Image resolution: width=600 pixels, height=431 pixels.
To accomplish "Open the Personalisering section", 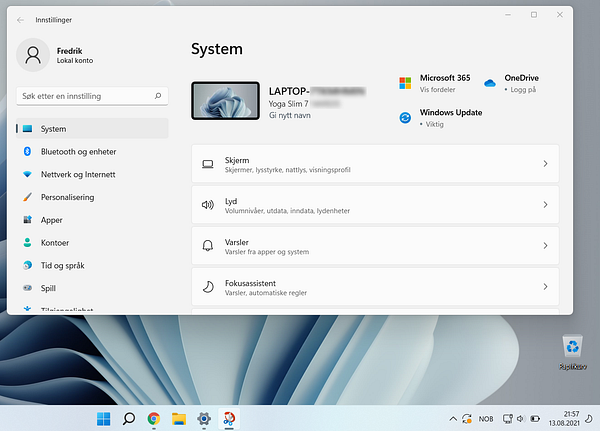I will [68, 197].
